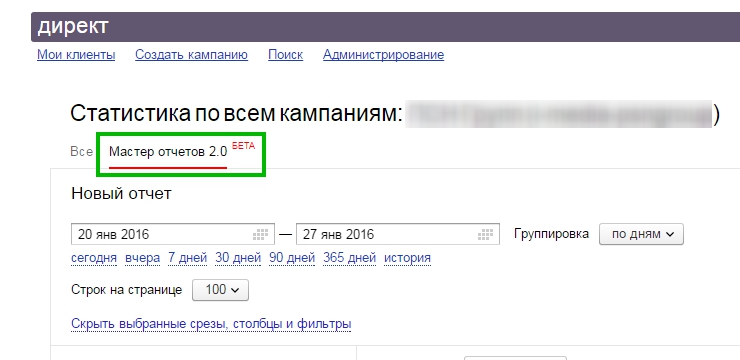Click the история period link
The image size is (740, 360).
pyautogui.click(x=407, y=258)
